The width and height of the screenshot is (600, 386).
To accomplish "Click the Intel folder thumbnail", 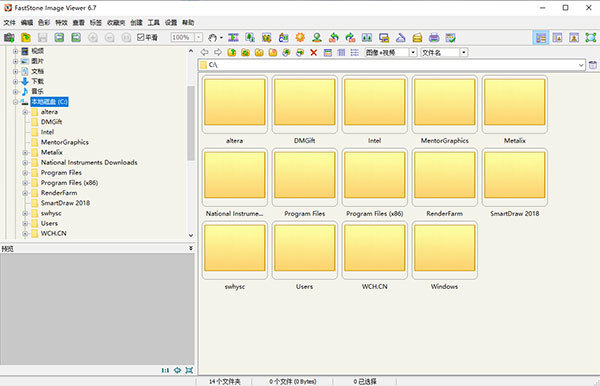I will [x=375, y=103].
